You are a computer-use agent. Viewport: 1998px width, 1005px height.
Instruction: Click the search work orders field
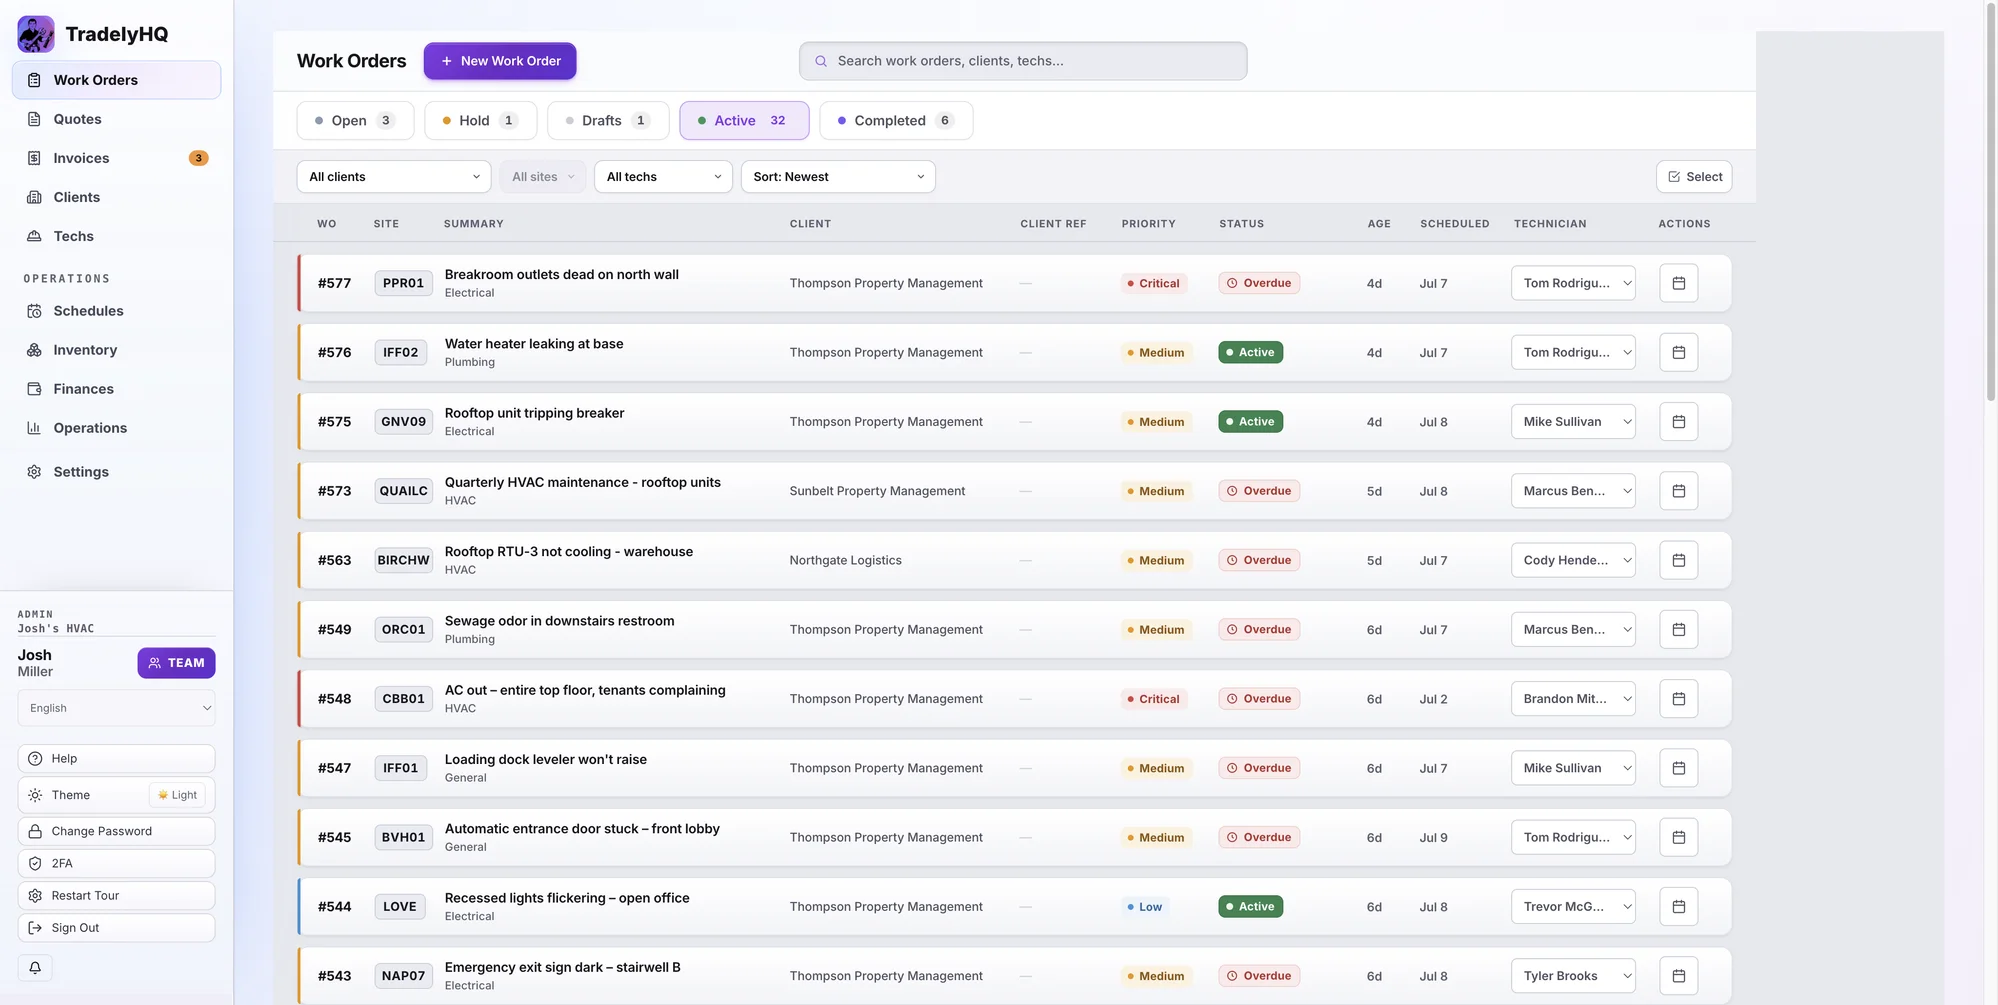click(1023, 61)
